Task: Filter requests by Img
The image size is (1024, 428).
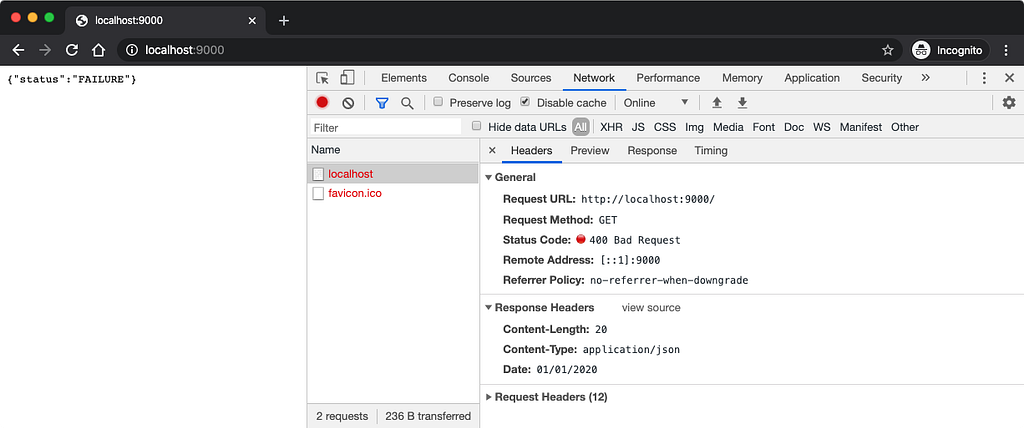Action: point(694,127)
